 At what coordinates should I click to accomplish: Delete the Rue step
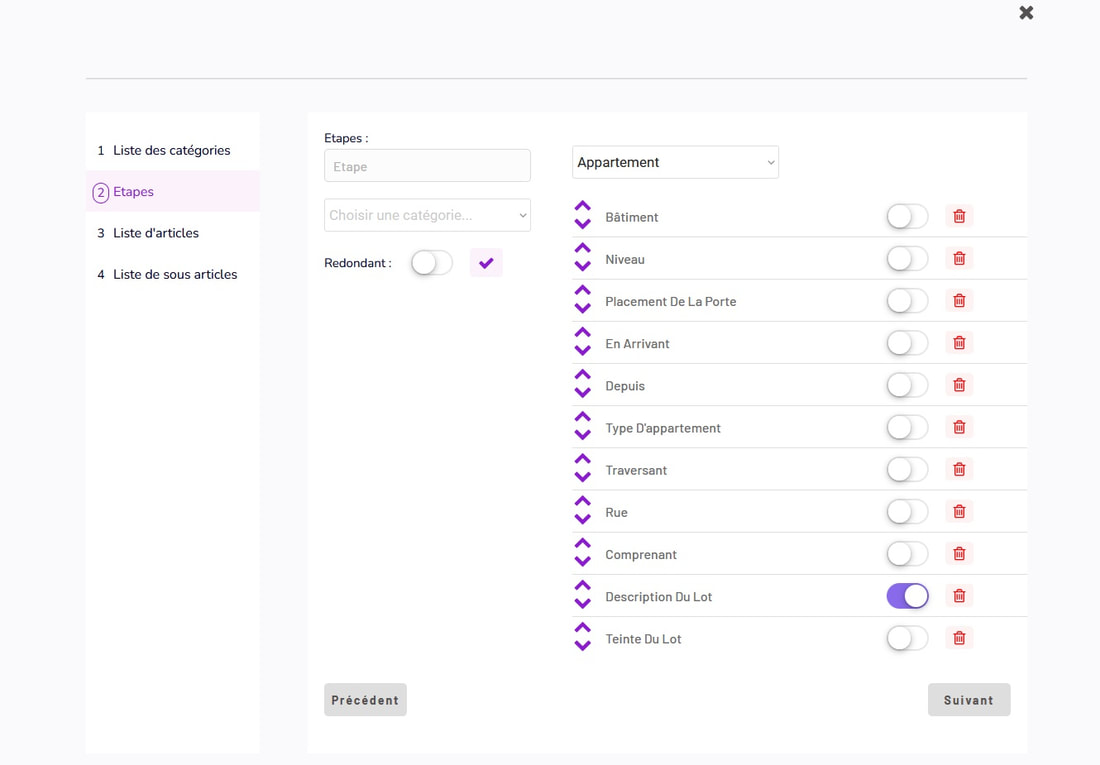(959, 511)
